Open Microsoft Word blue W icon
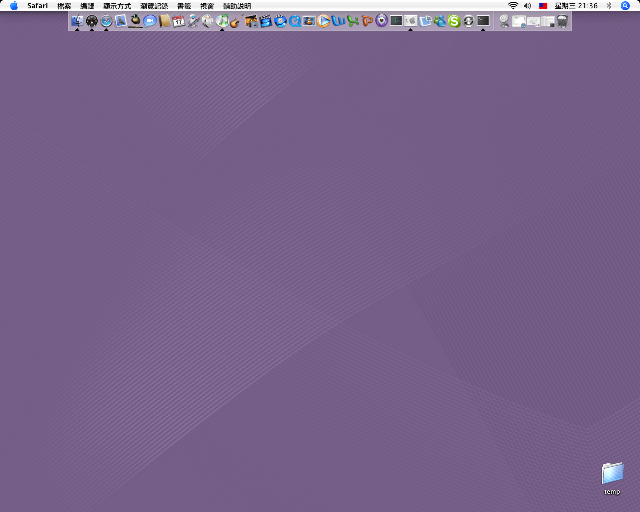Screen dimensions: 640x512 click(x=338, y=21)
